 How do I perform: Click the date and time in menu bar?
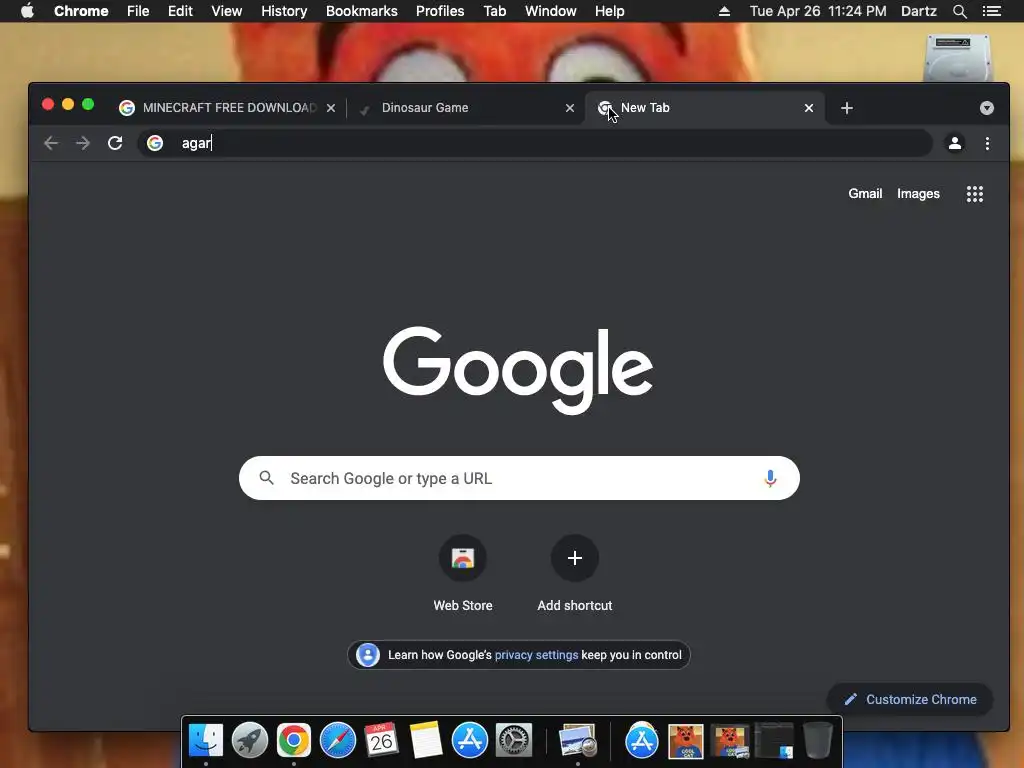(x=818, y=11)
